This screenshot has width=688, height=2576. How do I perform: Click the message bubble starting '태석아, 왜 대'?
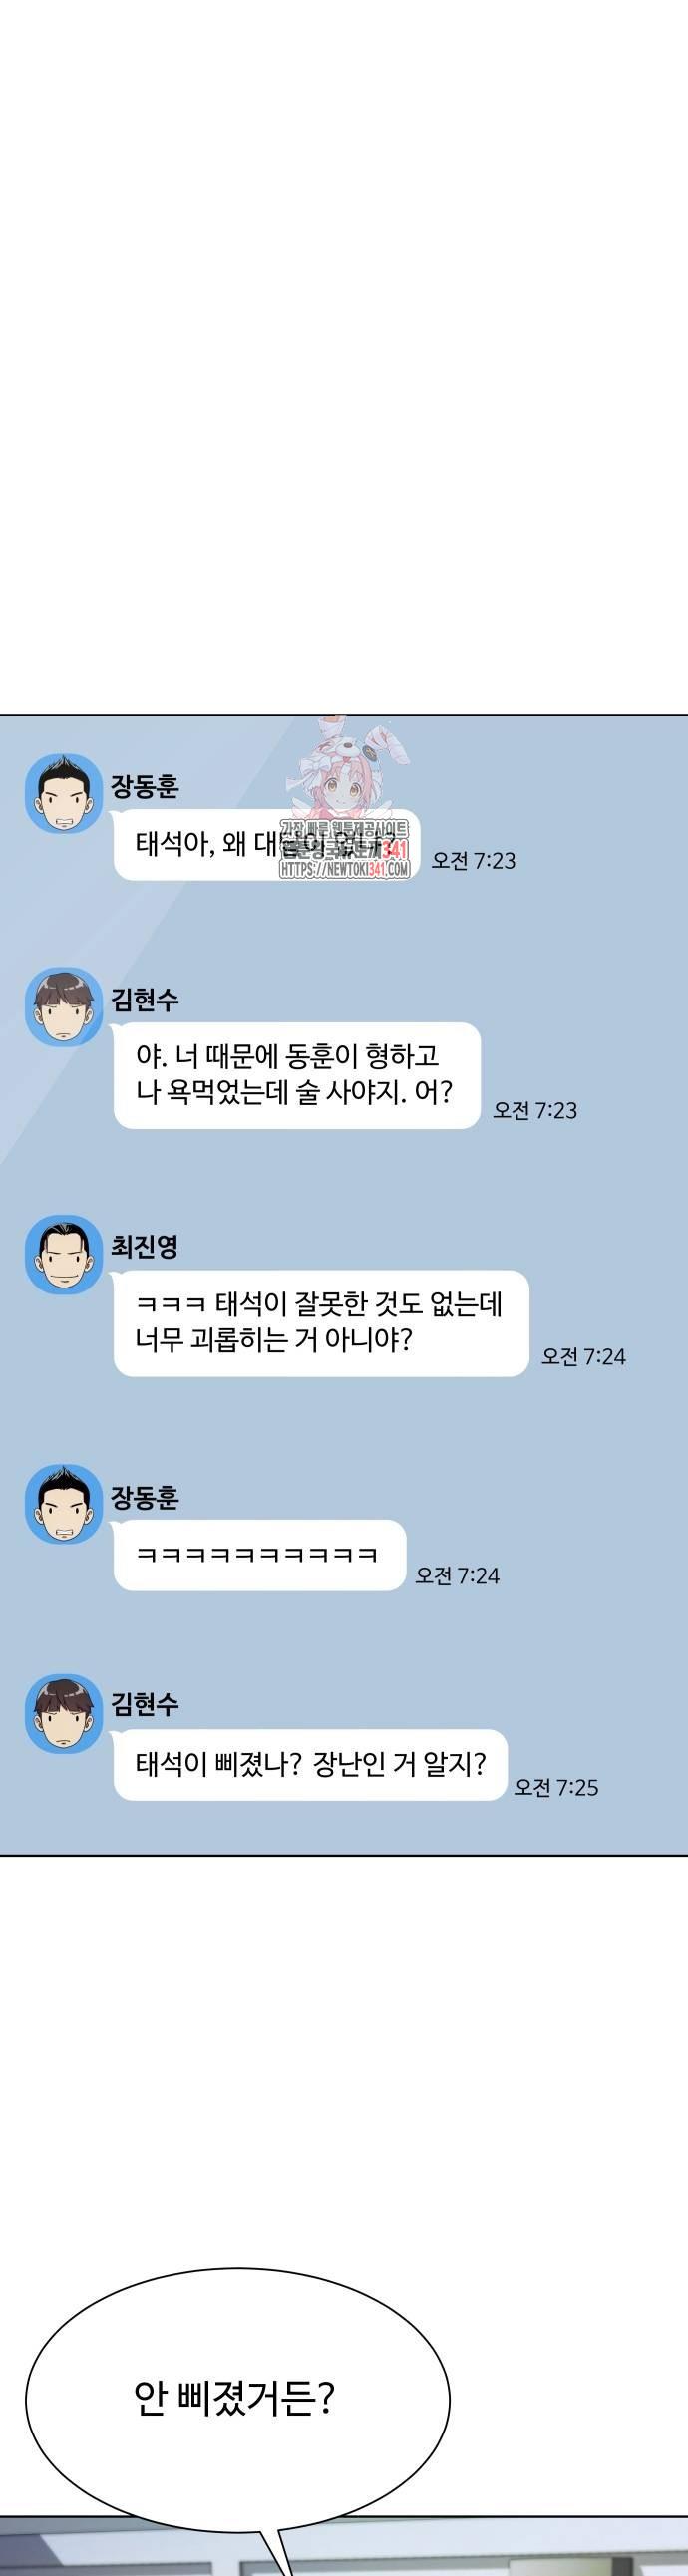[267, 845]
